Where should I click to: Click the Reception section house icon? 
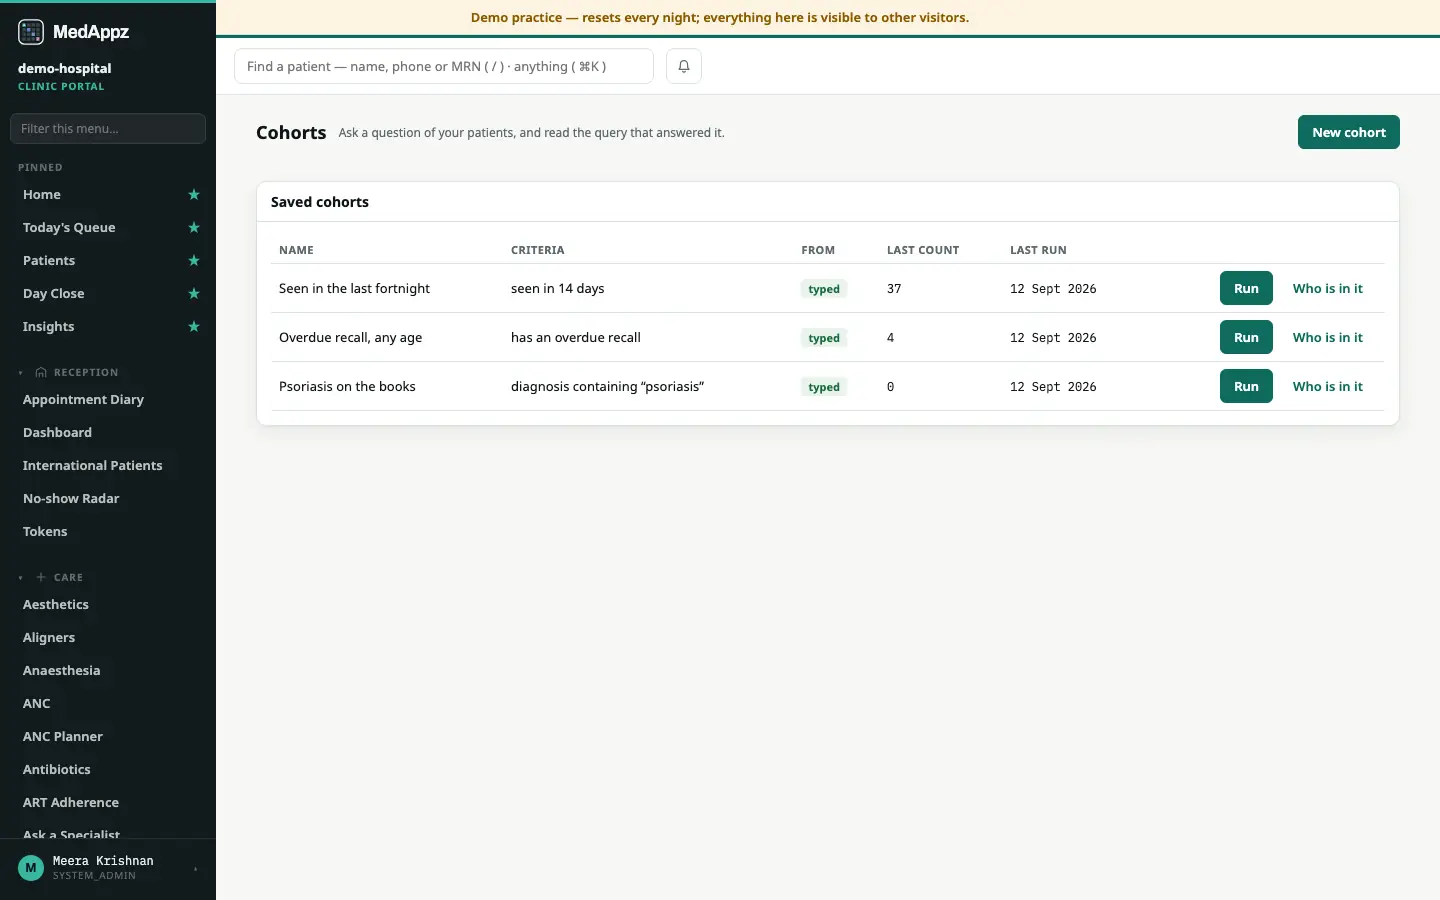41,372
